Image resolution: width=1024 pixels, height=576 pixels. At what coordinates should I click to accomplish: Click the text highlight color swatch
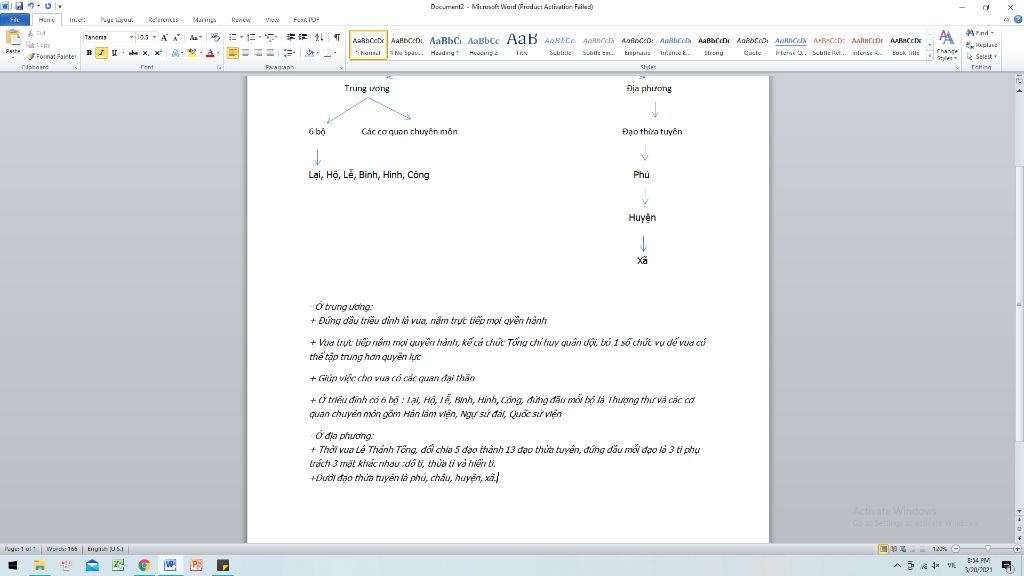click(x=192, y=53)
